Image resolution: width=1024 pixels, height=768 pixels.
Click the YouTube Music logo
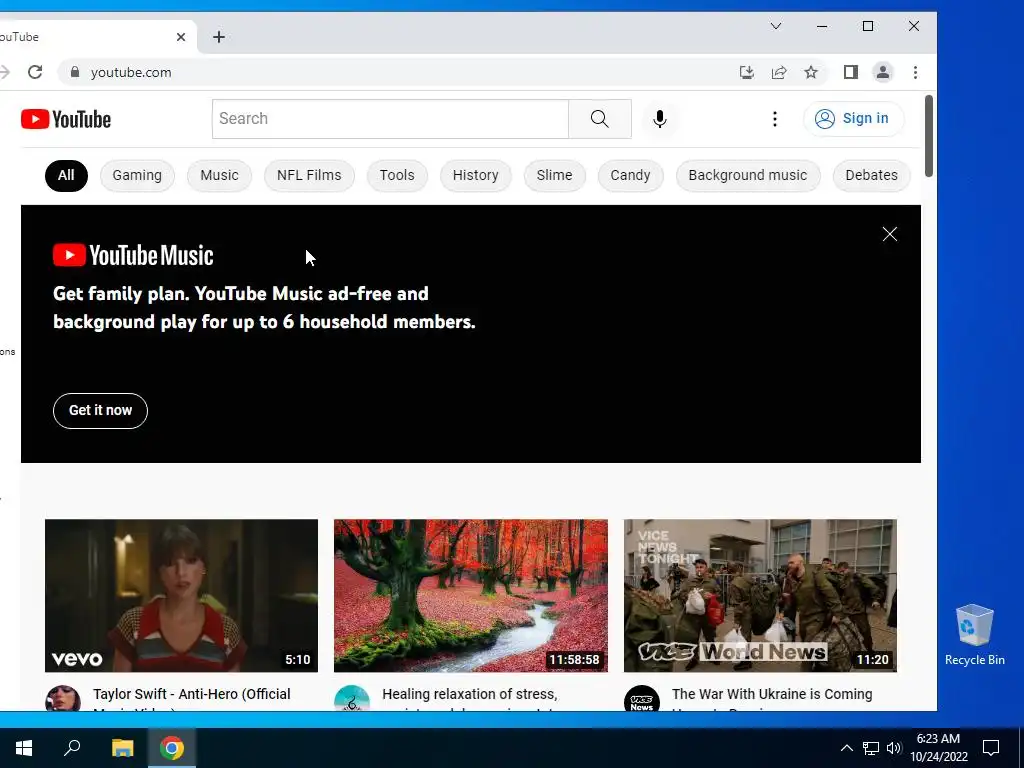(x=133, y=255)
